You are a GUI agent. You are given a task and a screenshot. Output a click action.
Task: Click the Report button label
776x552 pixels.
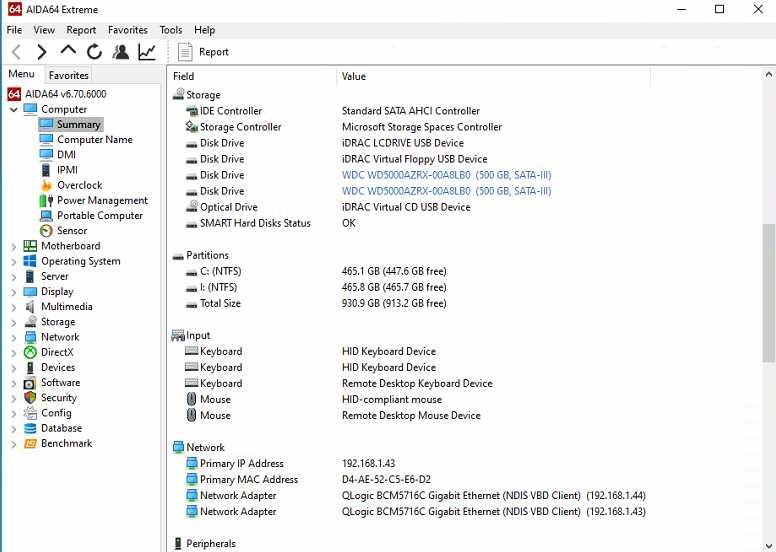214,52
